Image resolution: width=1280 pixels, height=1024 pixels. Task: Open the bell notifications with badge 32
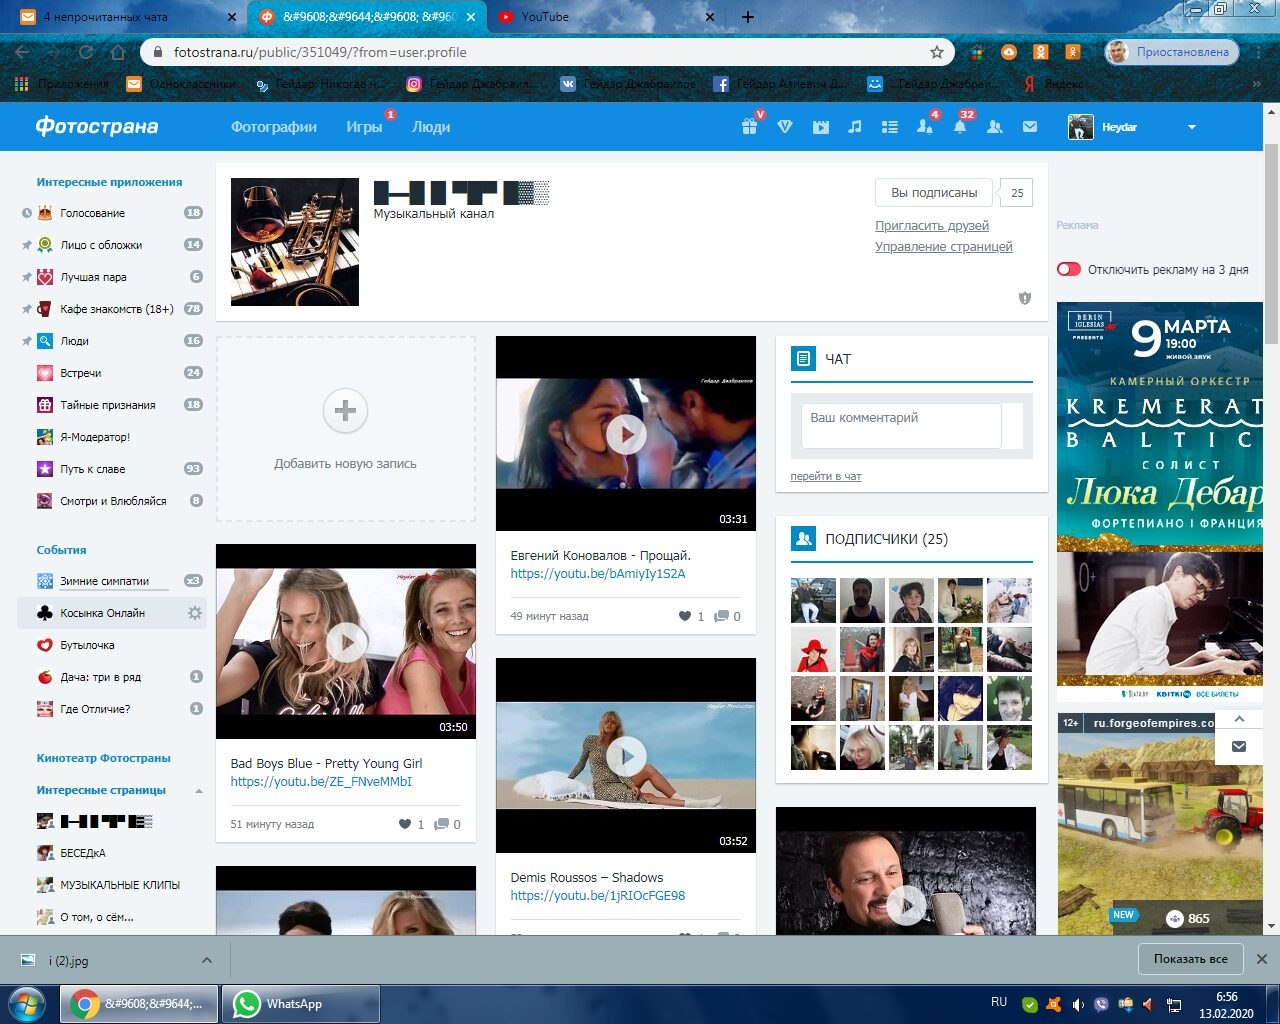pos(960,127)
